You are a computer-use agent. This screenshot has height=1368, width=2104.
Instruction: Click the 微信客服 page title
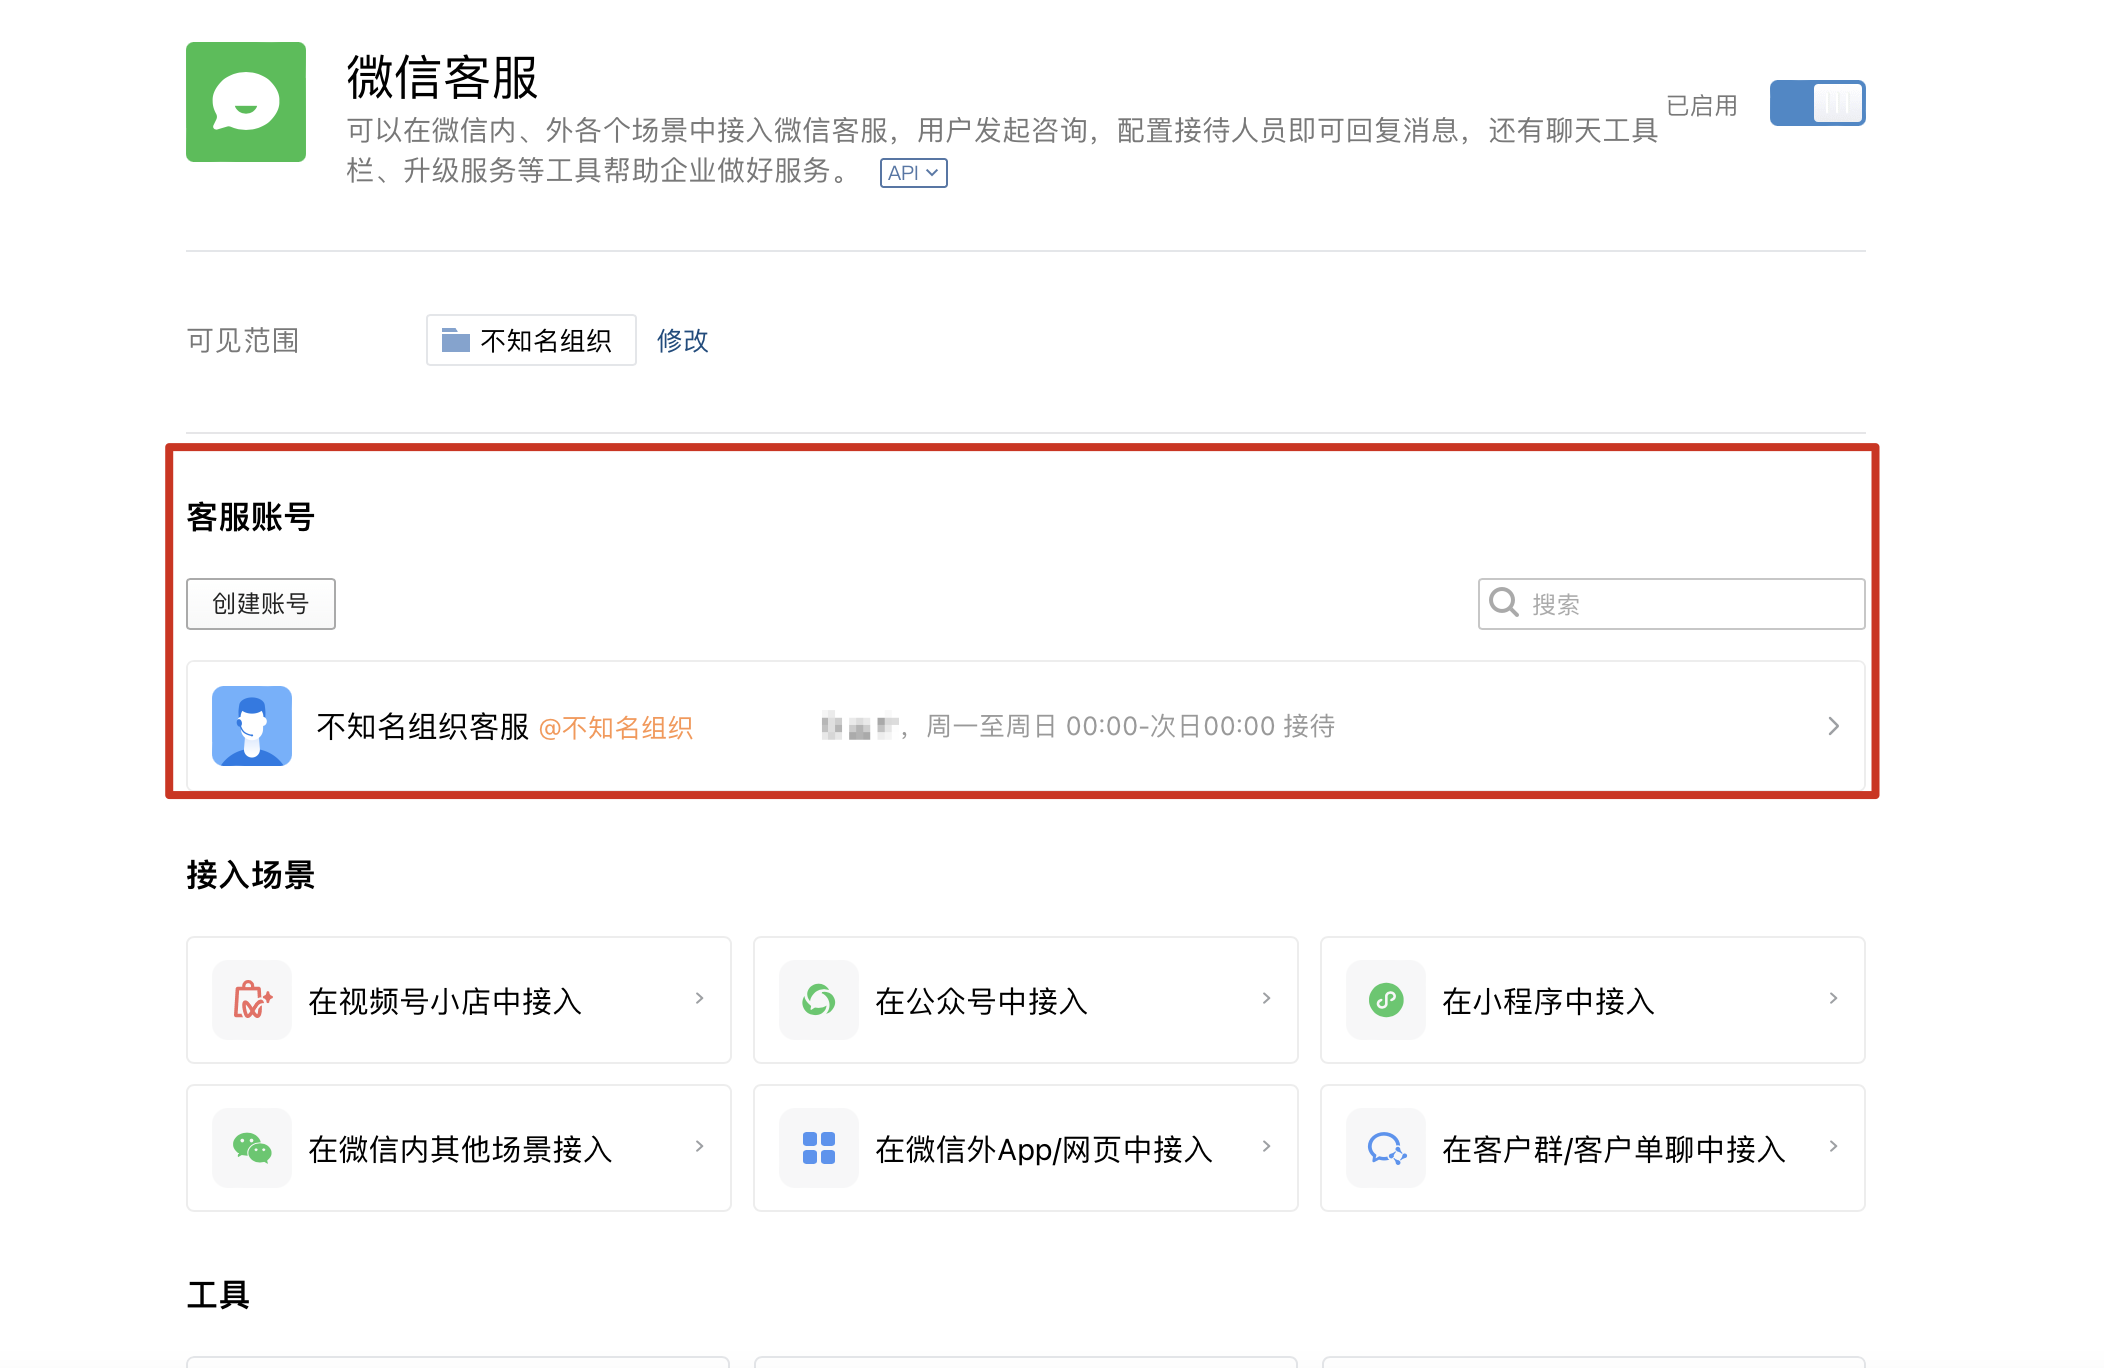443,77
